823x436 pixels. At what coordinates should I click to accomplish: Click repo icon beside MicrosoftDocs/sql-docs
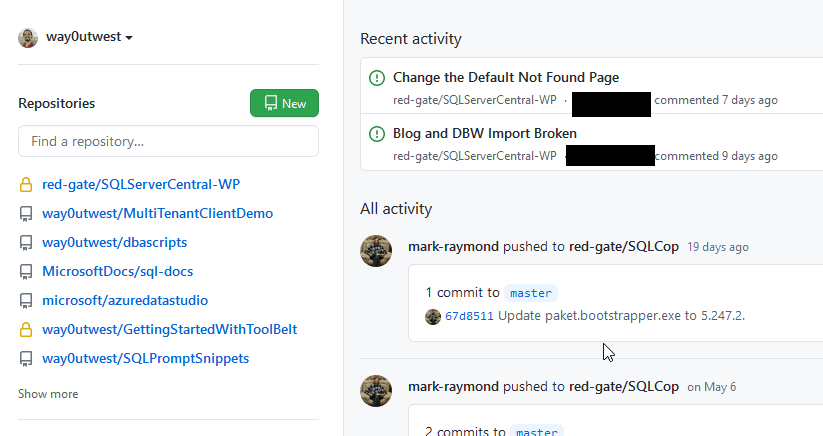(x=26, y=271)
